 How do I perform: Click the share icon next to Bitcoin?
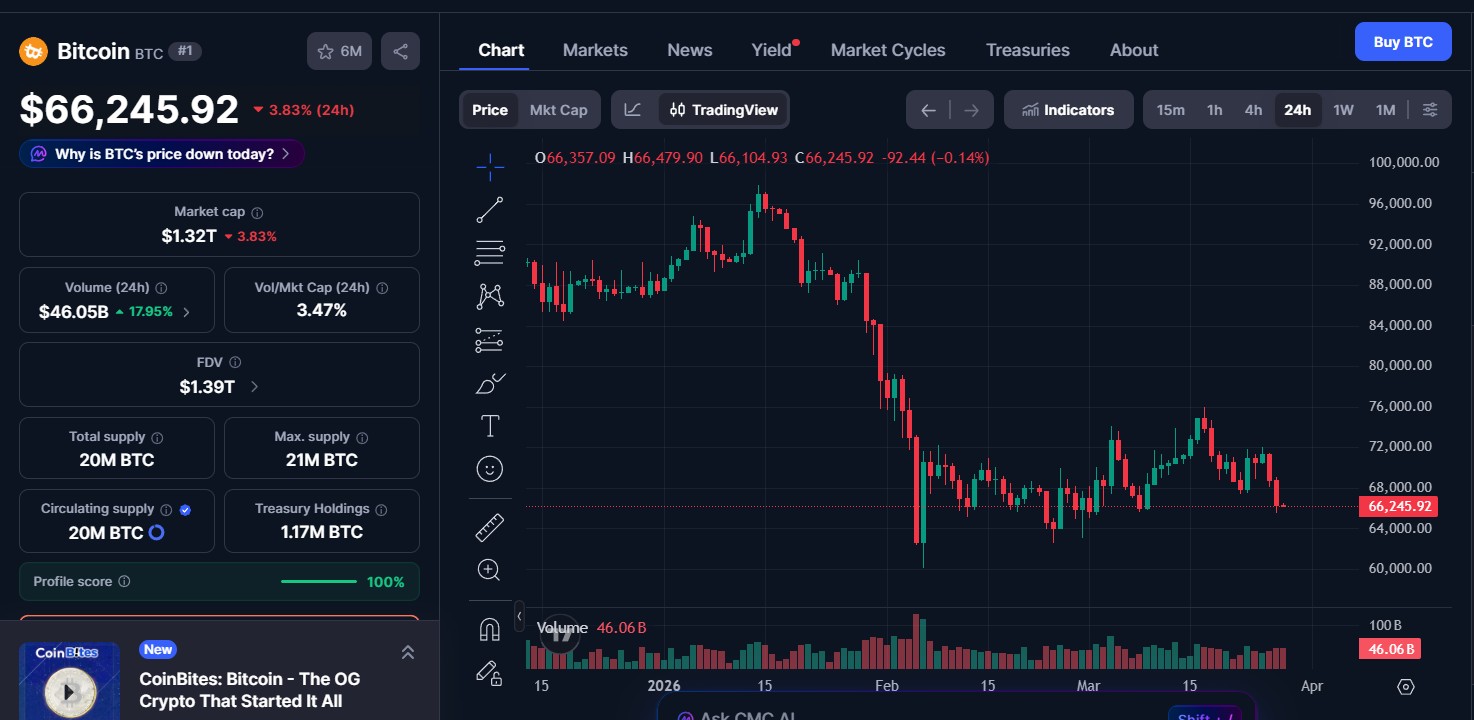[x=400, y=50]
